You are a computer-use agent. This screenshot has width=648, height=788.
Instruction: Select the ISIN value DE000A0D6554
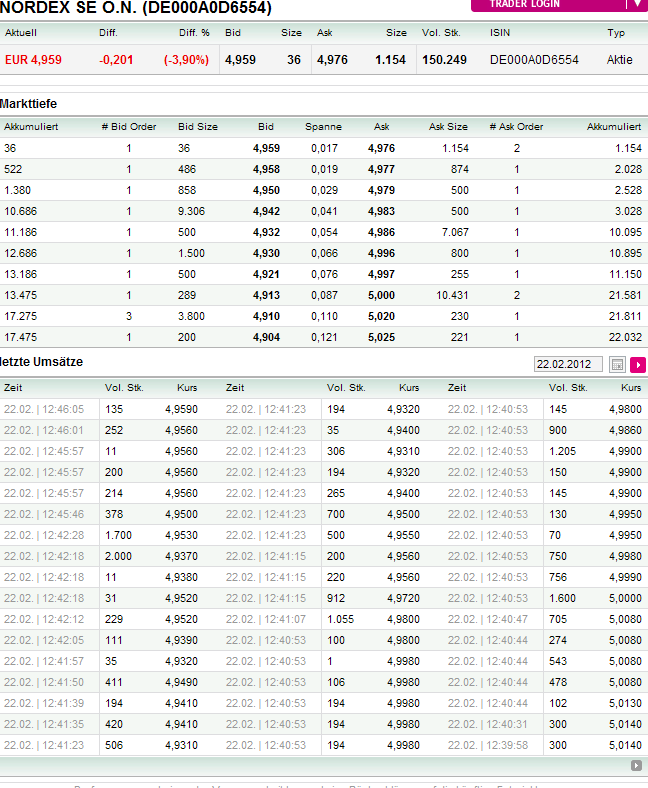click(534, 60)
